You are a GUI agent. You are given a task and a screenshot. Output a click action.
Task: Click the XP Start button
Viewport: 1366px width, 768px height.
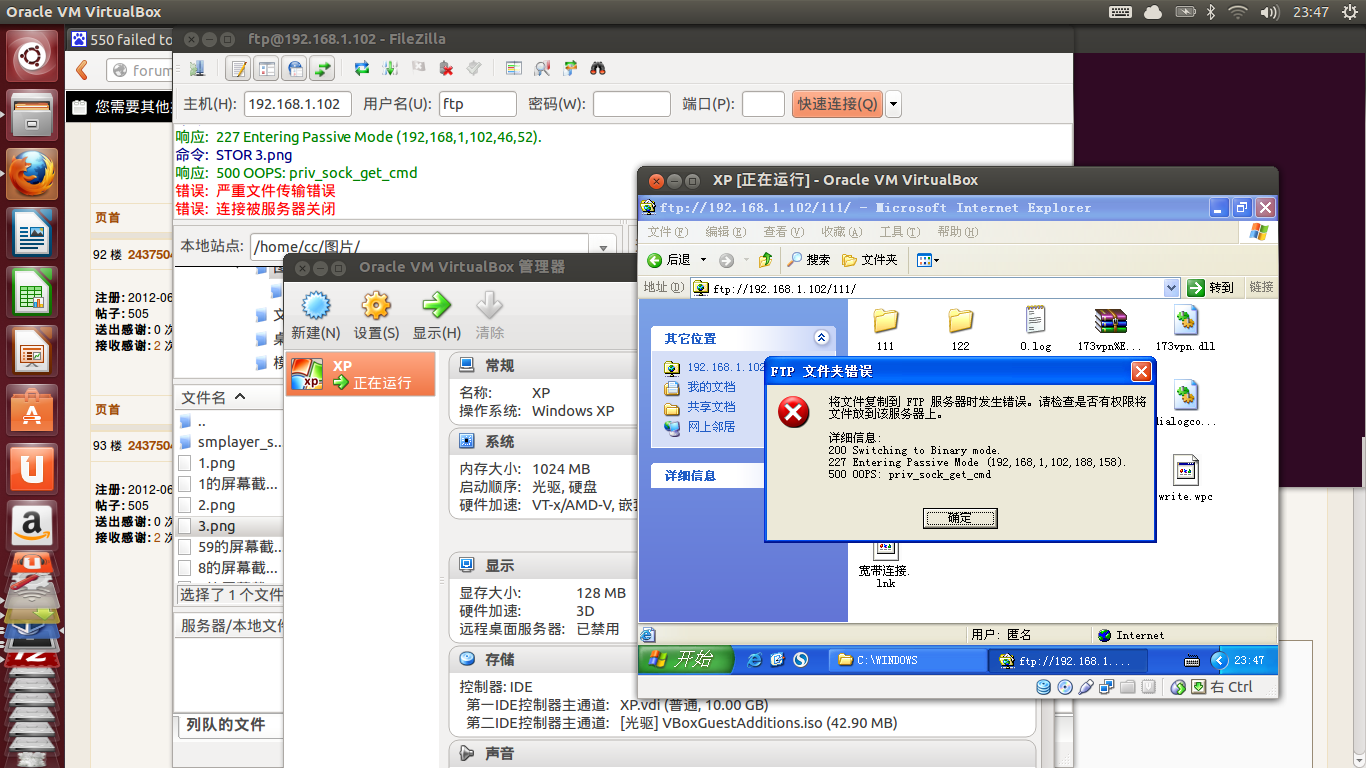pos(686,660)
